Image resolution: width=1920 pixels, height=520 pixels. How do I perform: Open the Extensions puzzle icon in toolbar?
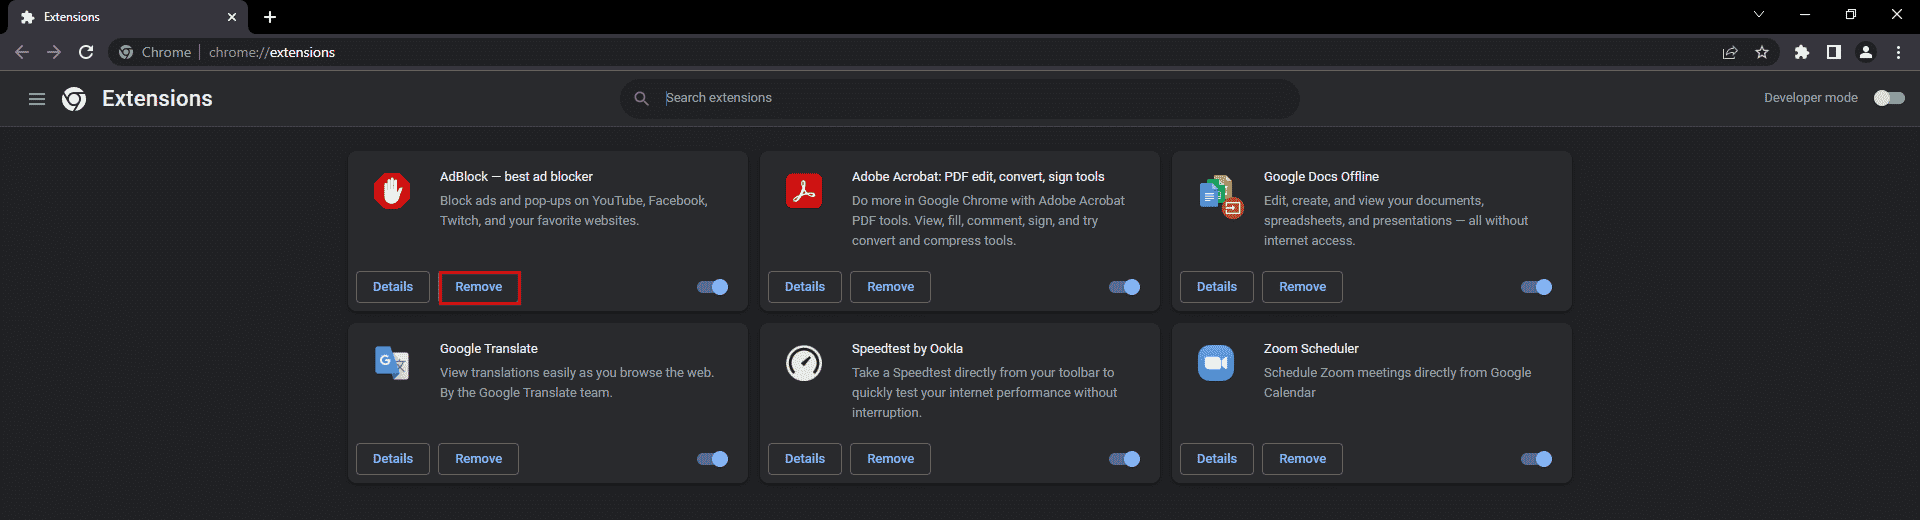pyautogui.click(x=1802, y=52)
